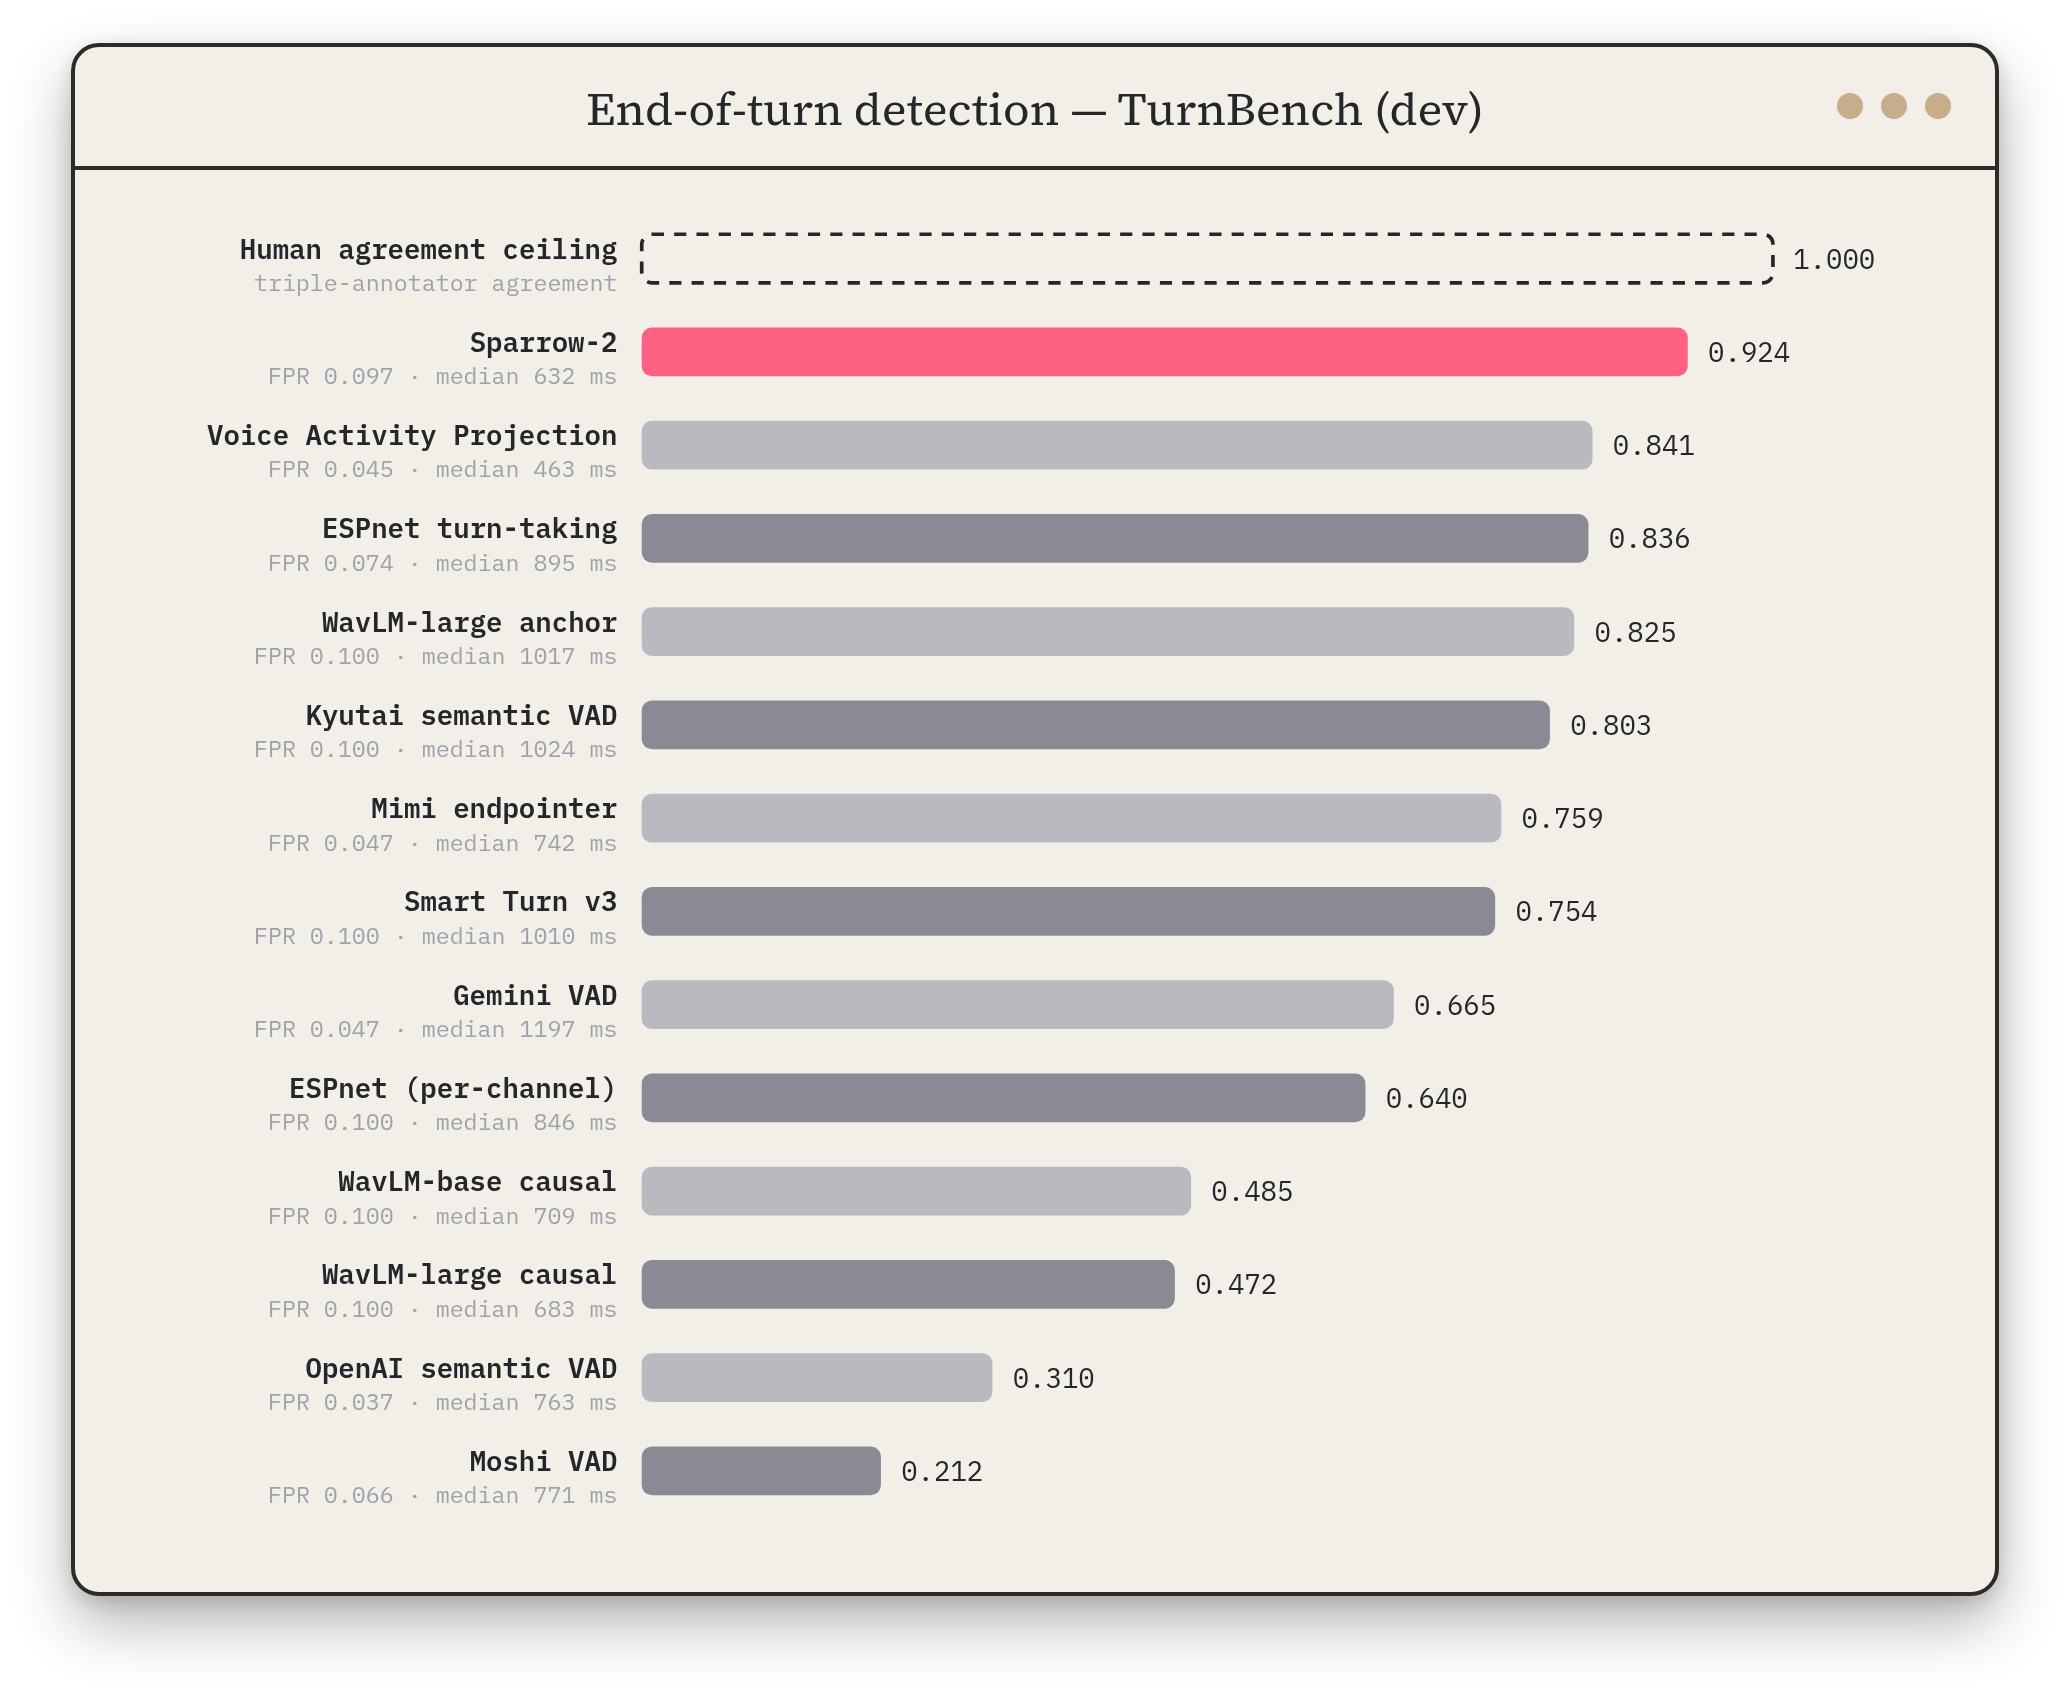Click the last tan window dot
The image size is (2070, 1695).
click(1937, 106)
